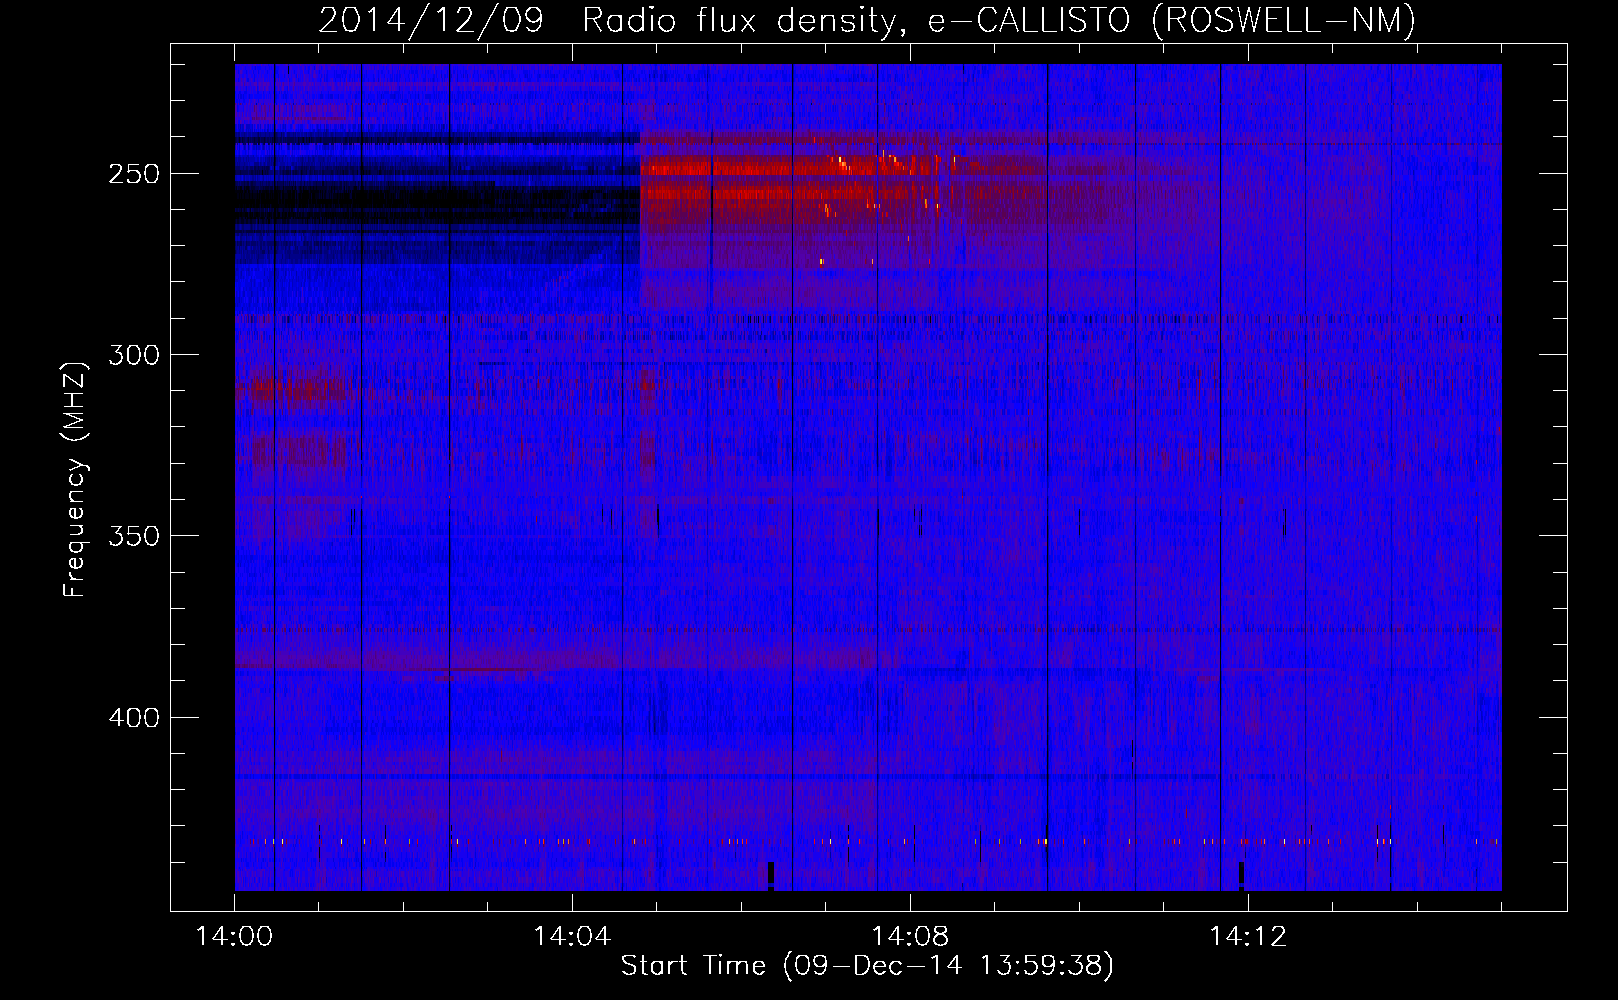Viewport: 1618px width, 1000px height.
Task: Click the 'Start Time (09-Dec-14 13:59:38)' axis label
Action: [x=867, y=966]
